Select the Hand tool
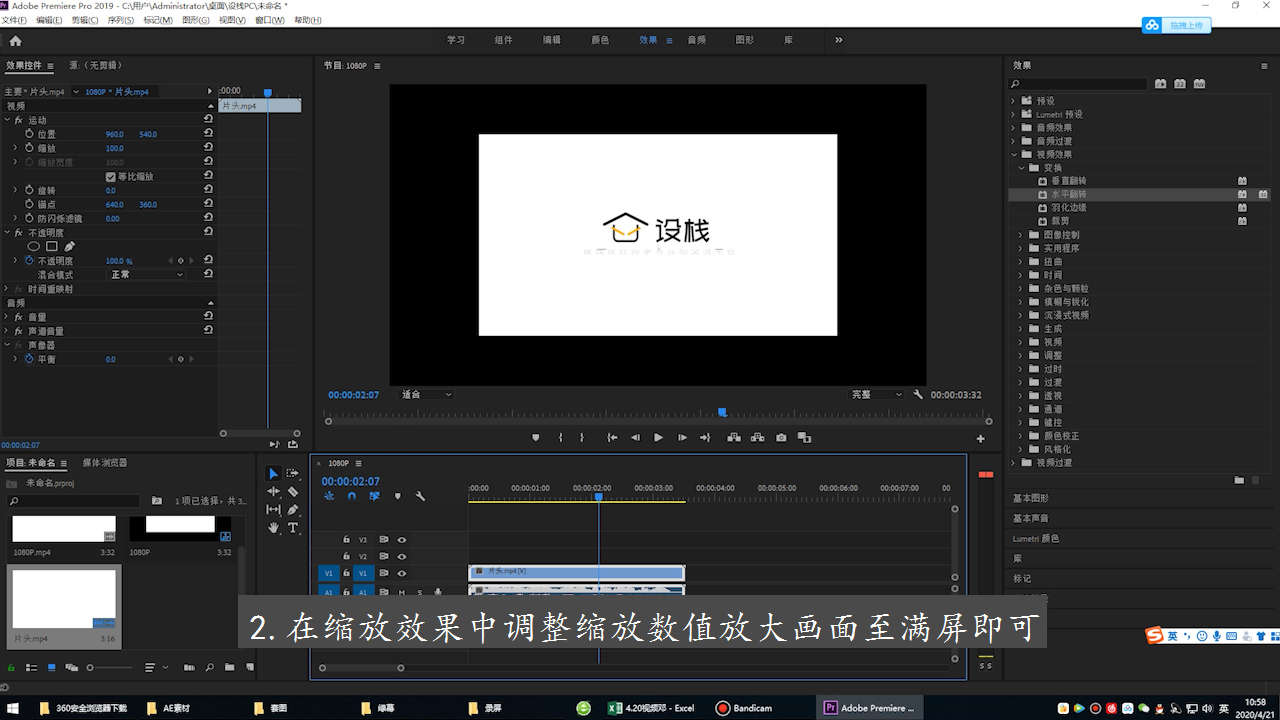The height and width of the screenshot is (720, 1280). tap(273, 527)
